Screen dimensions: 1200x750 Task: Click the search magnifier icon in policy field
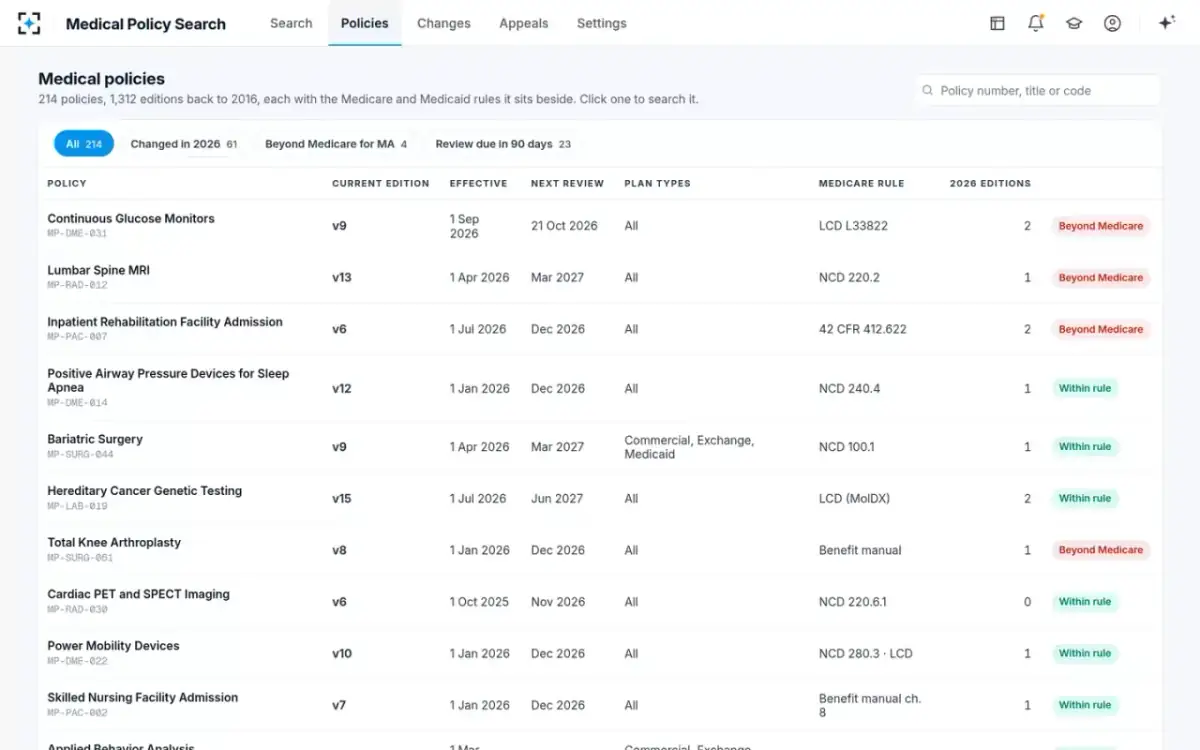coord(928,90)
